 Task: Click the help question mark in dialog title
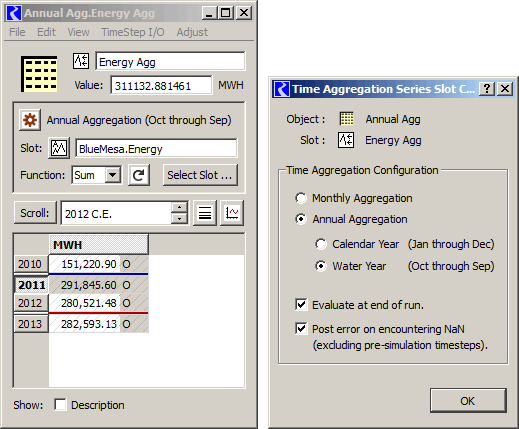[487, 89]
